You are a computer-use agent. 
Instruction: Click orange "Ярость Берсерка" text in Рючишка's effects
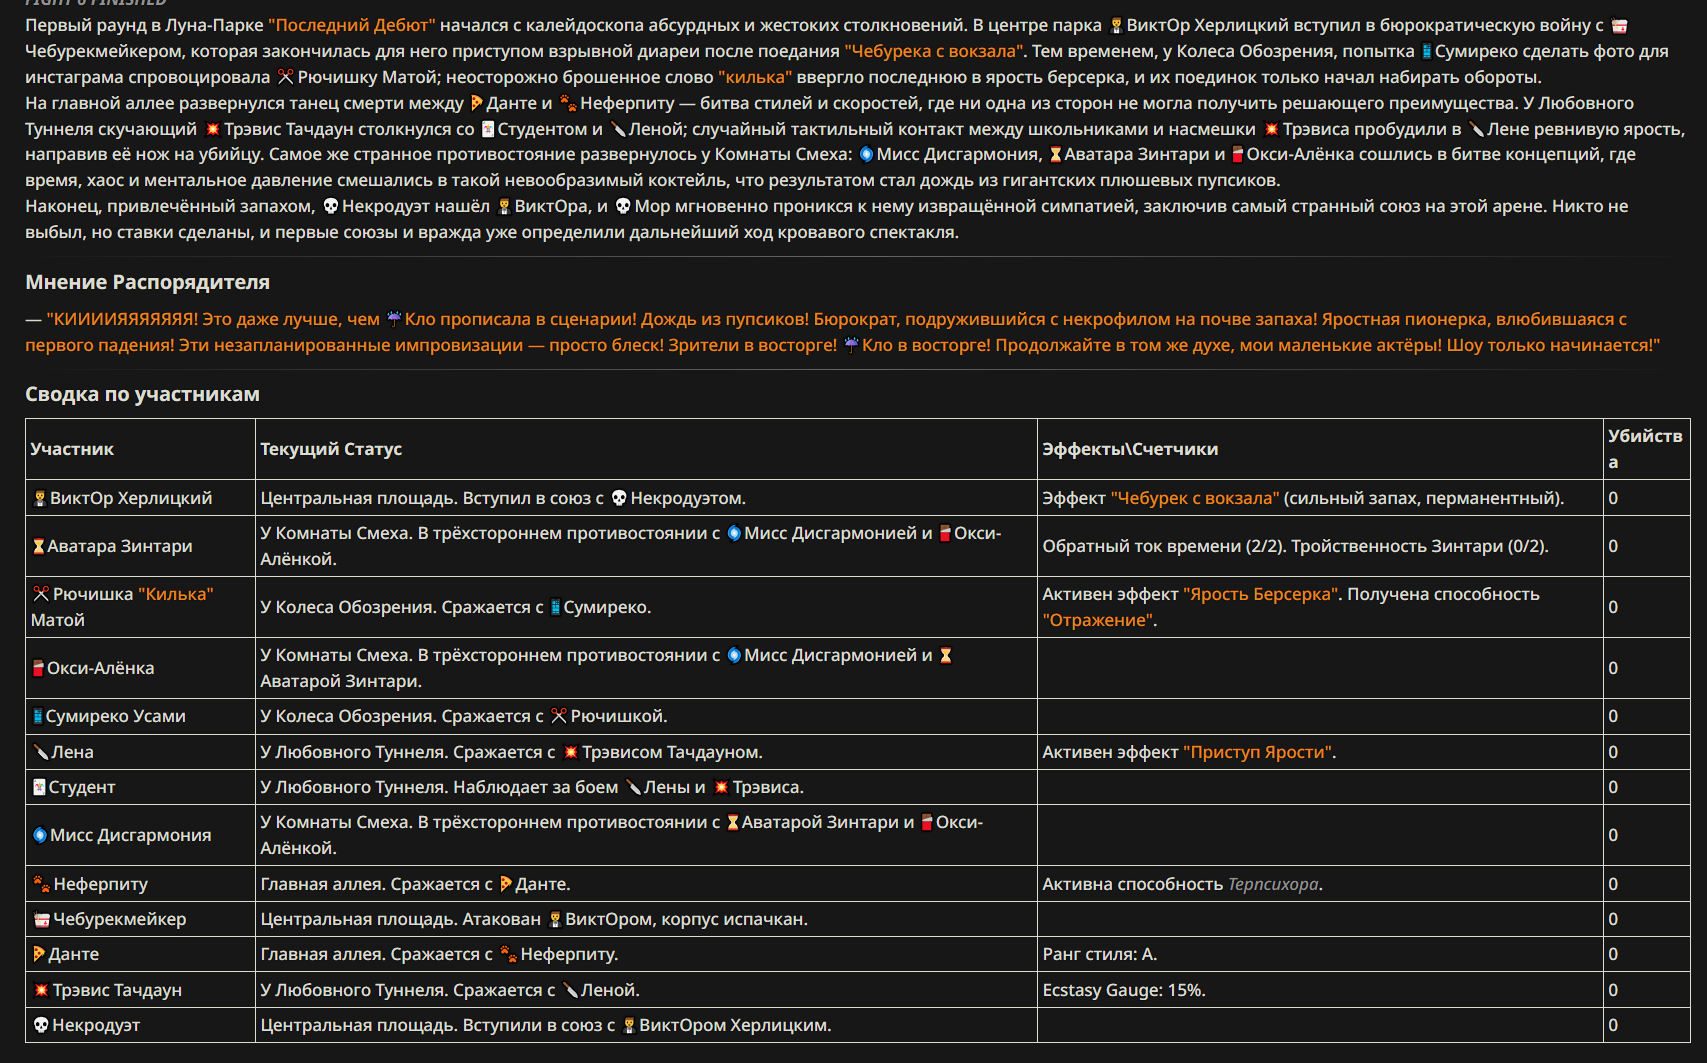[x=1261, y=594]
